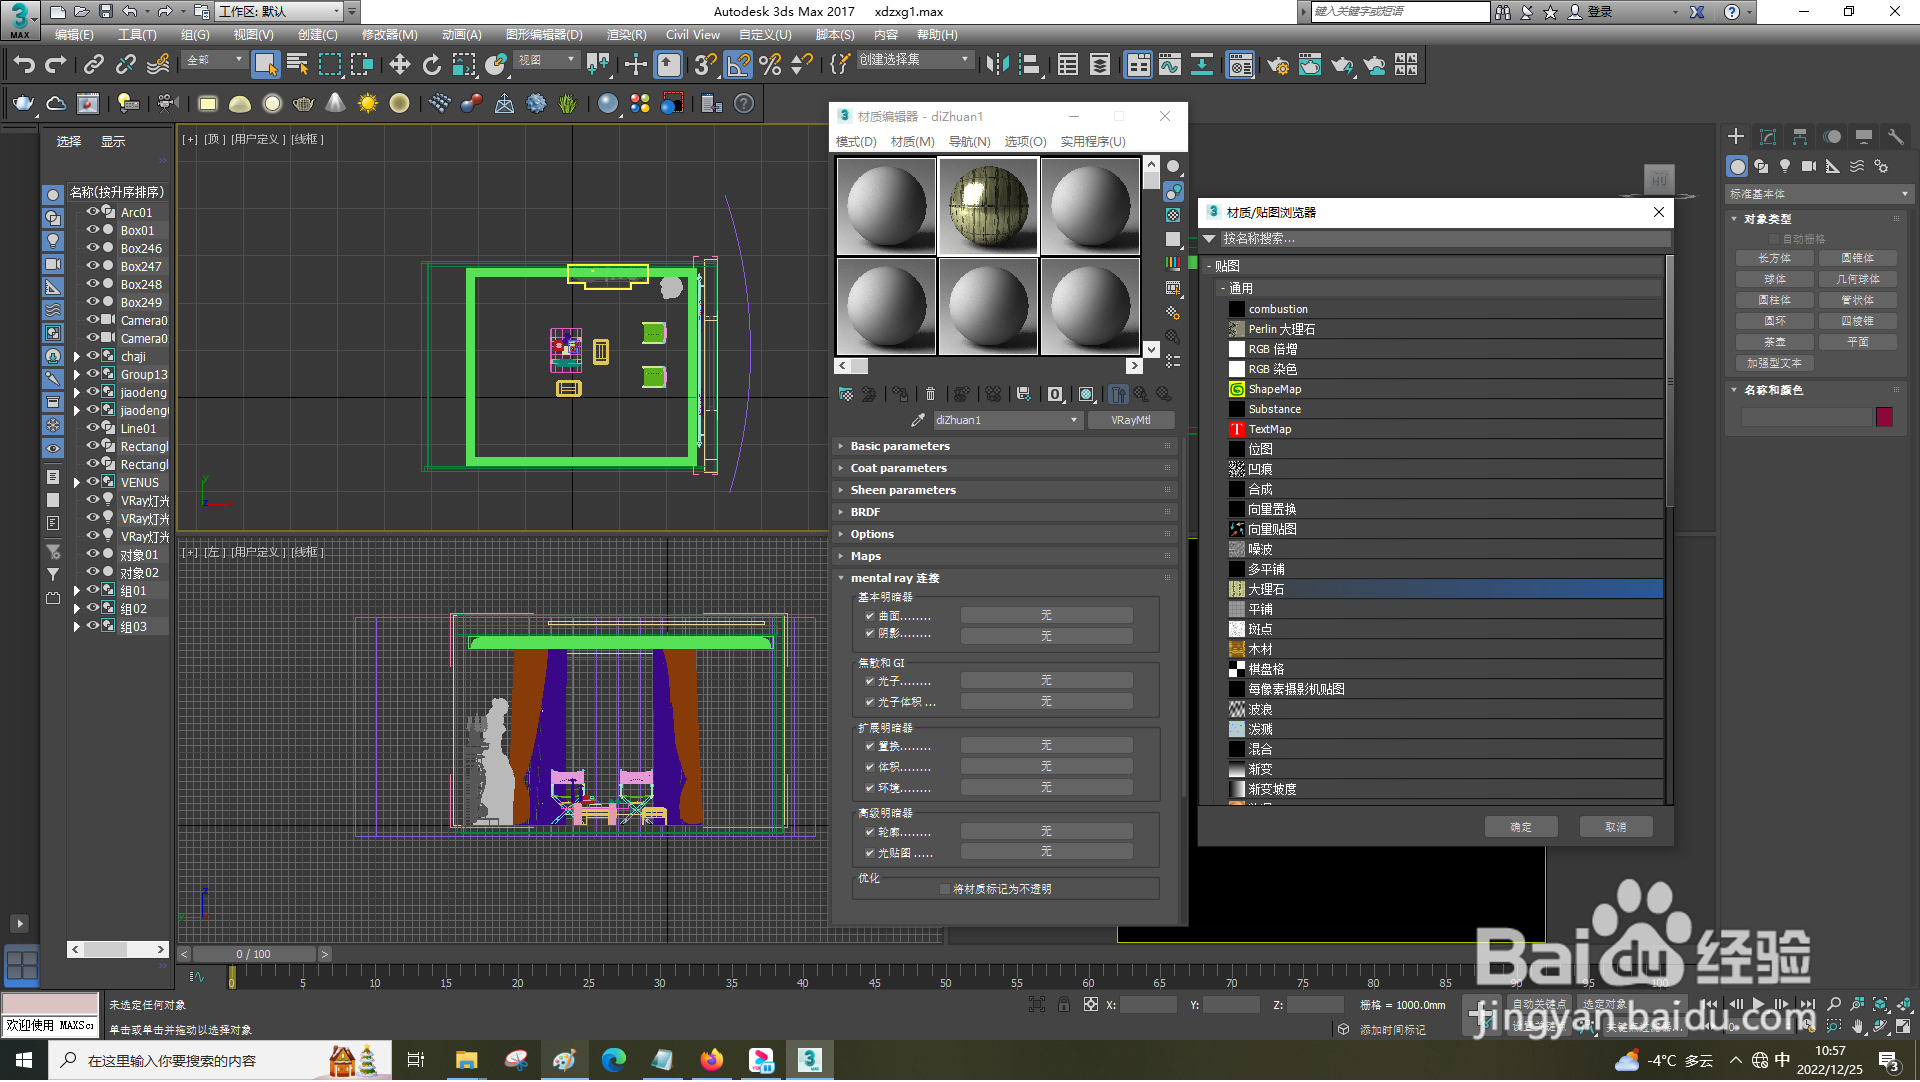This screenshot has width=1920, height=1082.
Task: Click the eyedropper to pick material from object
Action: coord(917,420)
